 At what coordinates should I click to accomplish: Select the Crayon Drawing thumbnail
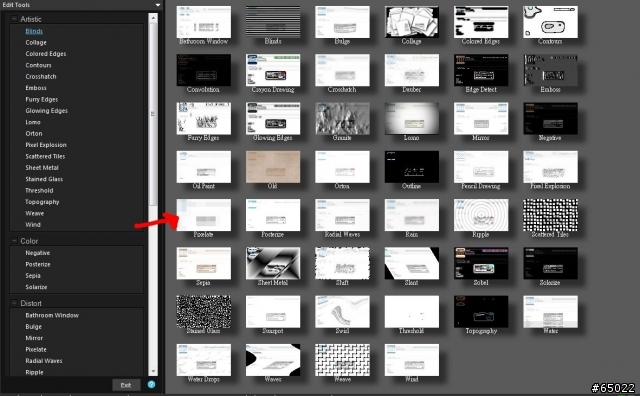(273, 70)
